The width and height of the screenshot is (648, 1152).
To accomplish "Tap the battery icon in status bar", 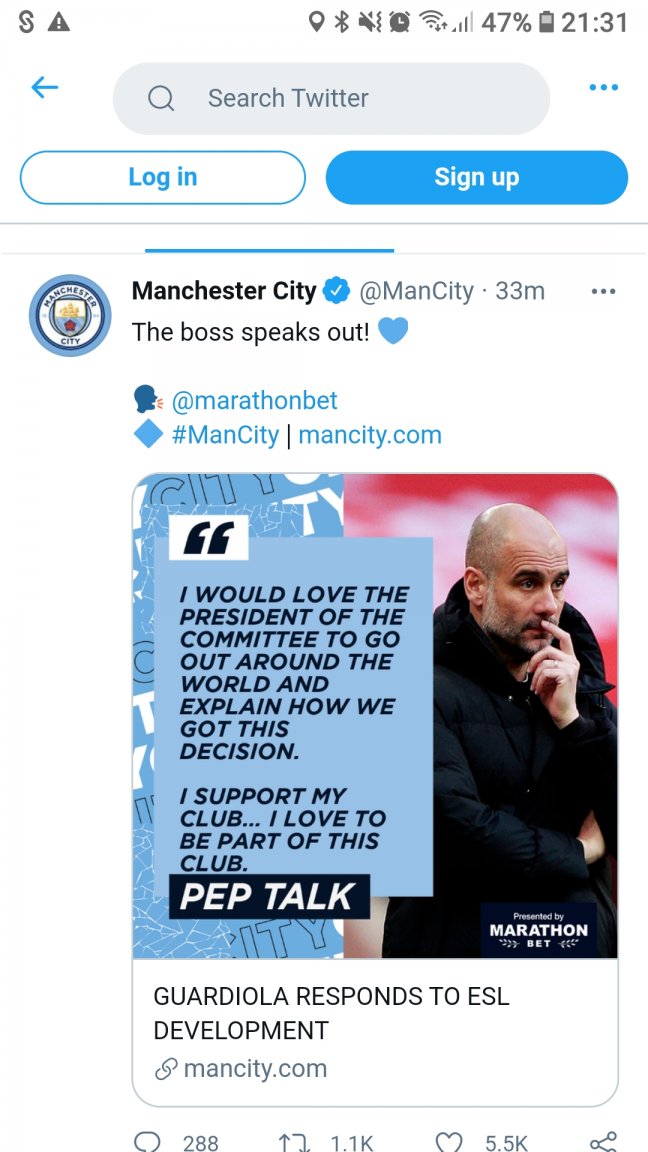I will tap(546, 22).
